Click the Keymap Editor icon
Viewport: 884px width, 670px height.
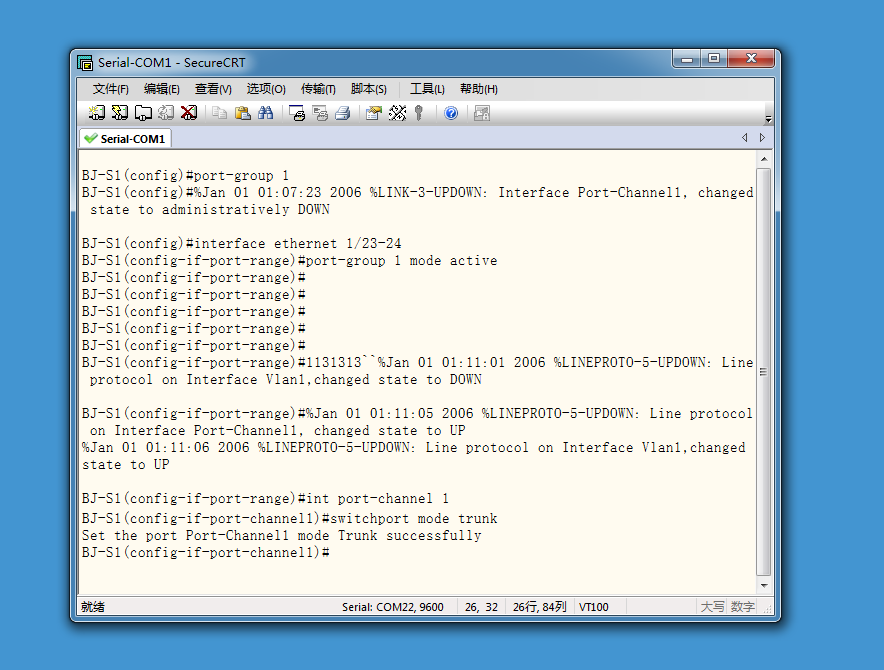coord(397,113)
